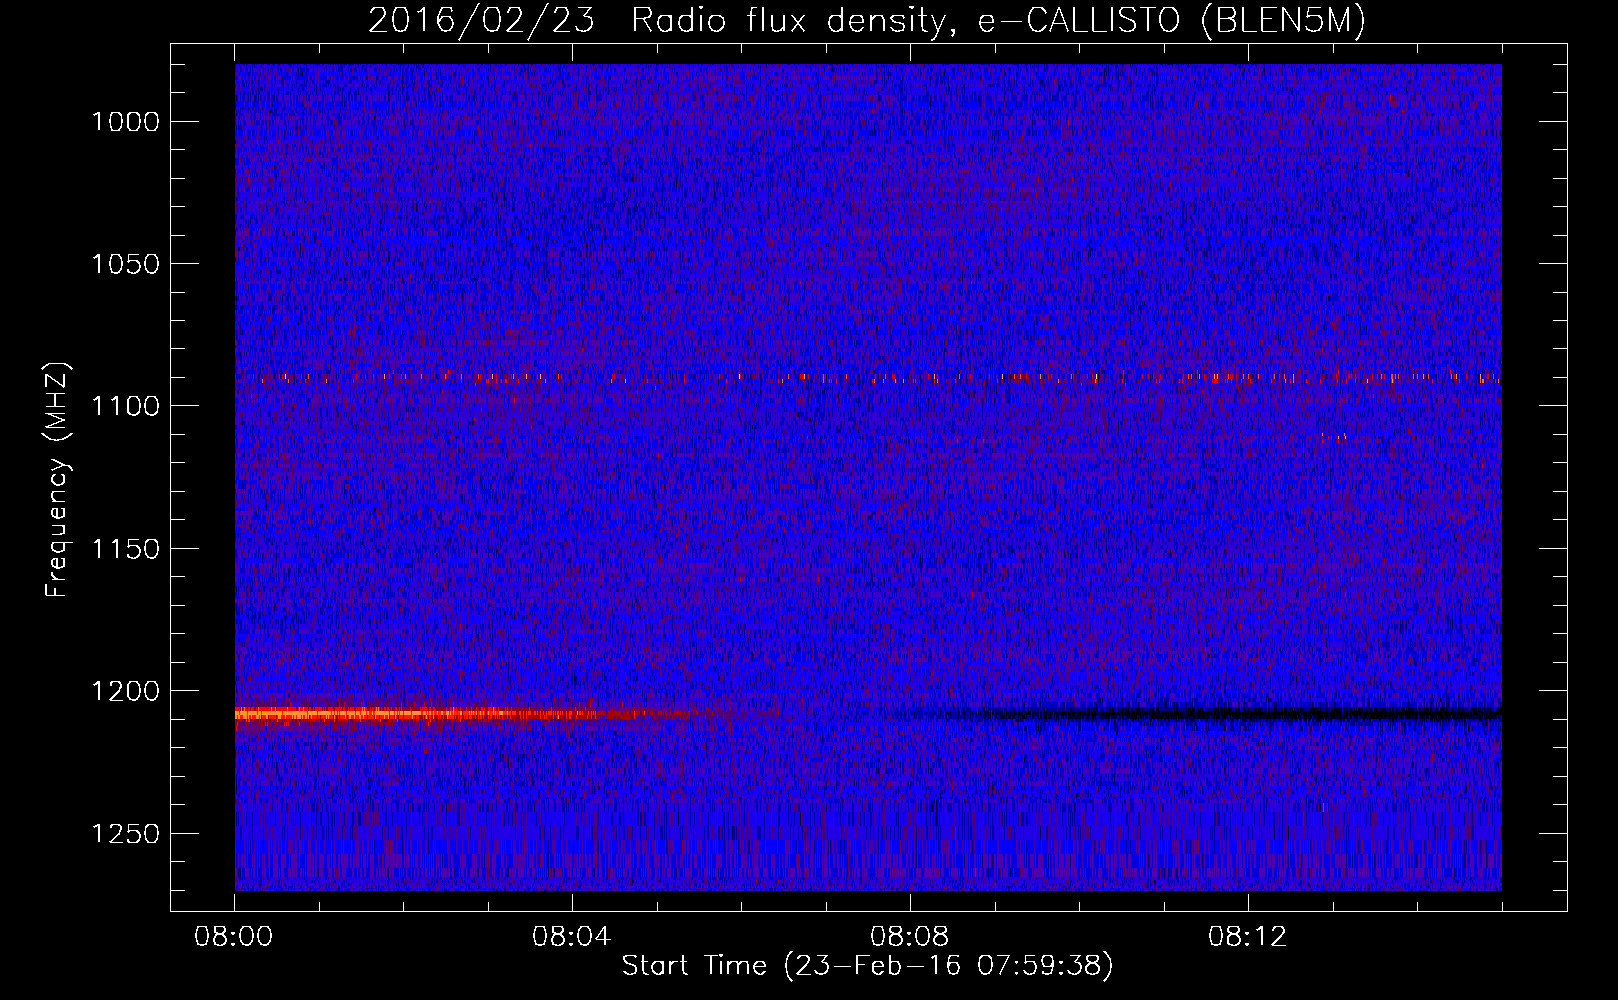
Task: Click the 1100 frequency tick label
Action: [x=126, y=406]
